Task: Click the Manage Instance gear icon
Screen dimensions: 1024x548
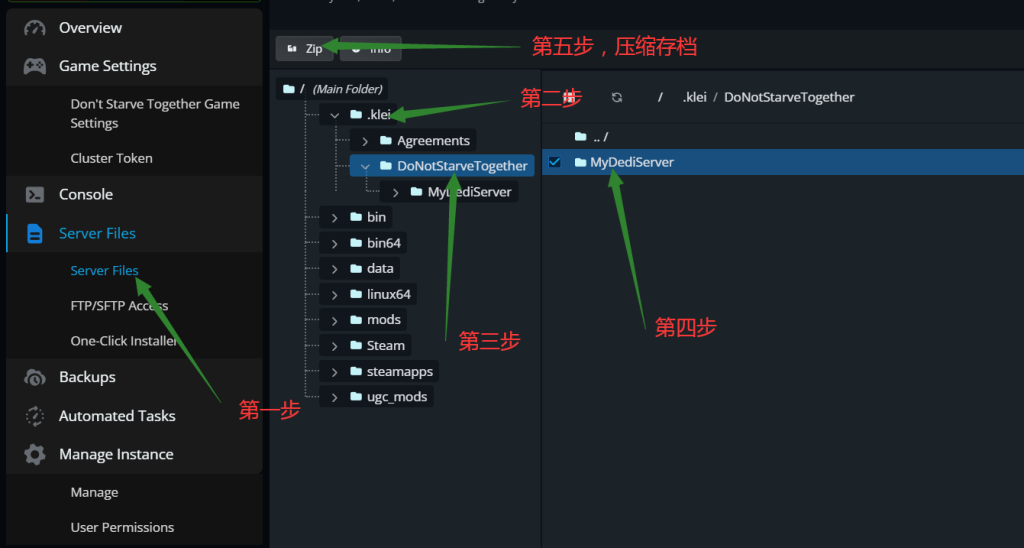Action: pos(35,455)
